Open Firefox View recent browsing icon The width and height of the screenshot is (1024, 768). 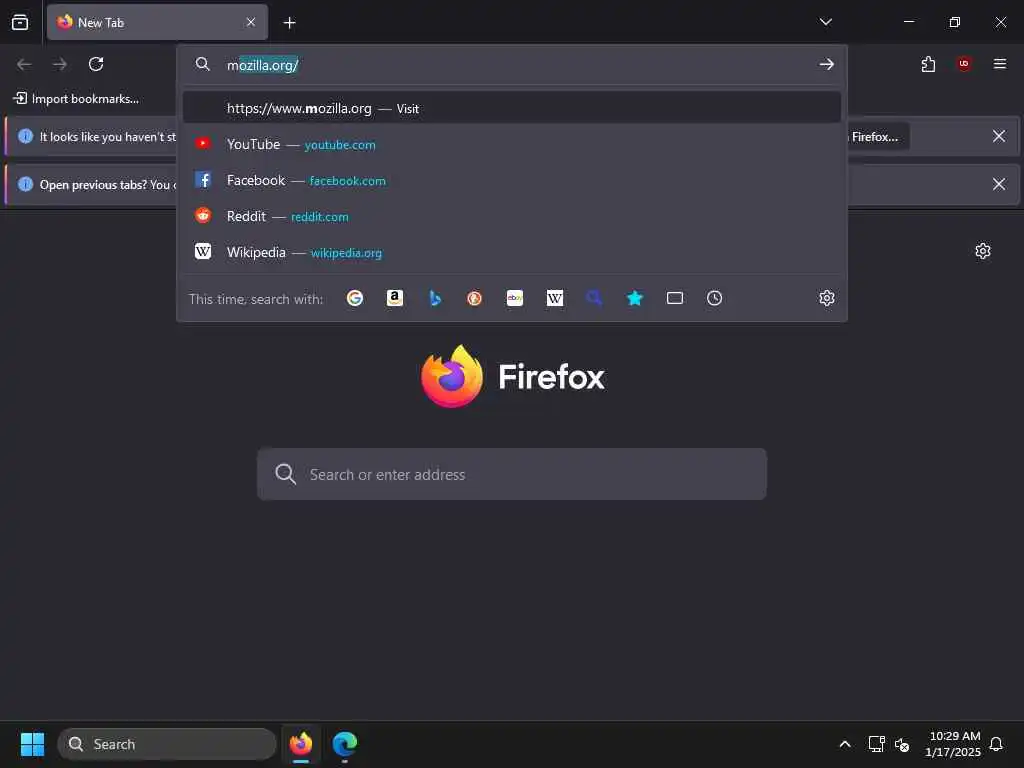tap(20, 22)
